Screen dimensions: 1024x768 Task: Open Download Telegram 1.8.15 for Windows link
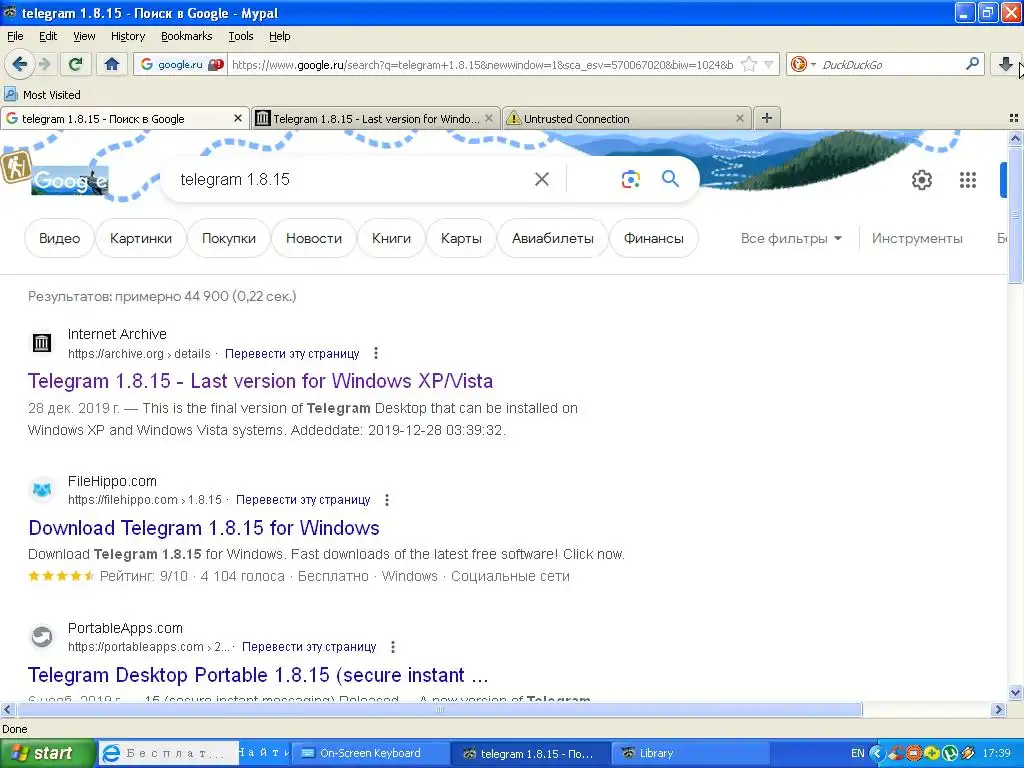204,528
